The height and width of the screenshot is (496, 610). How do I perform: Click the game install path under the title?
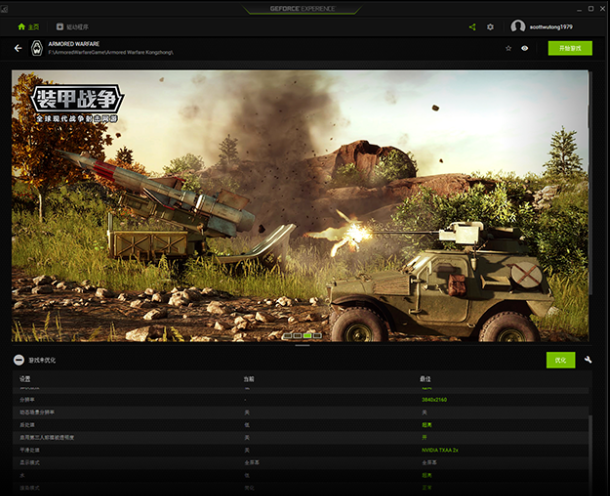(111, 53)
